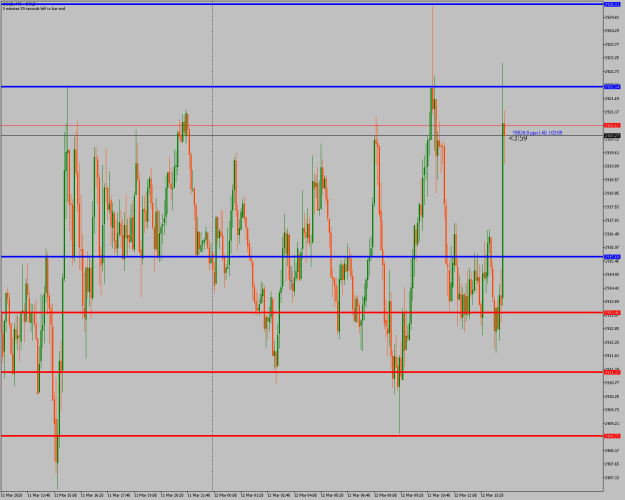Click the black current price tag
Viewport: 625px width, 500px height.
612,136
